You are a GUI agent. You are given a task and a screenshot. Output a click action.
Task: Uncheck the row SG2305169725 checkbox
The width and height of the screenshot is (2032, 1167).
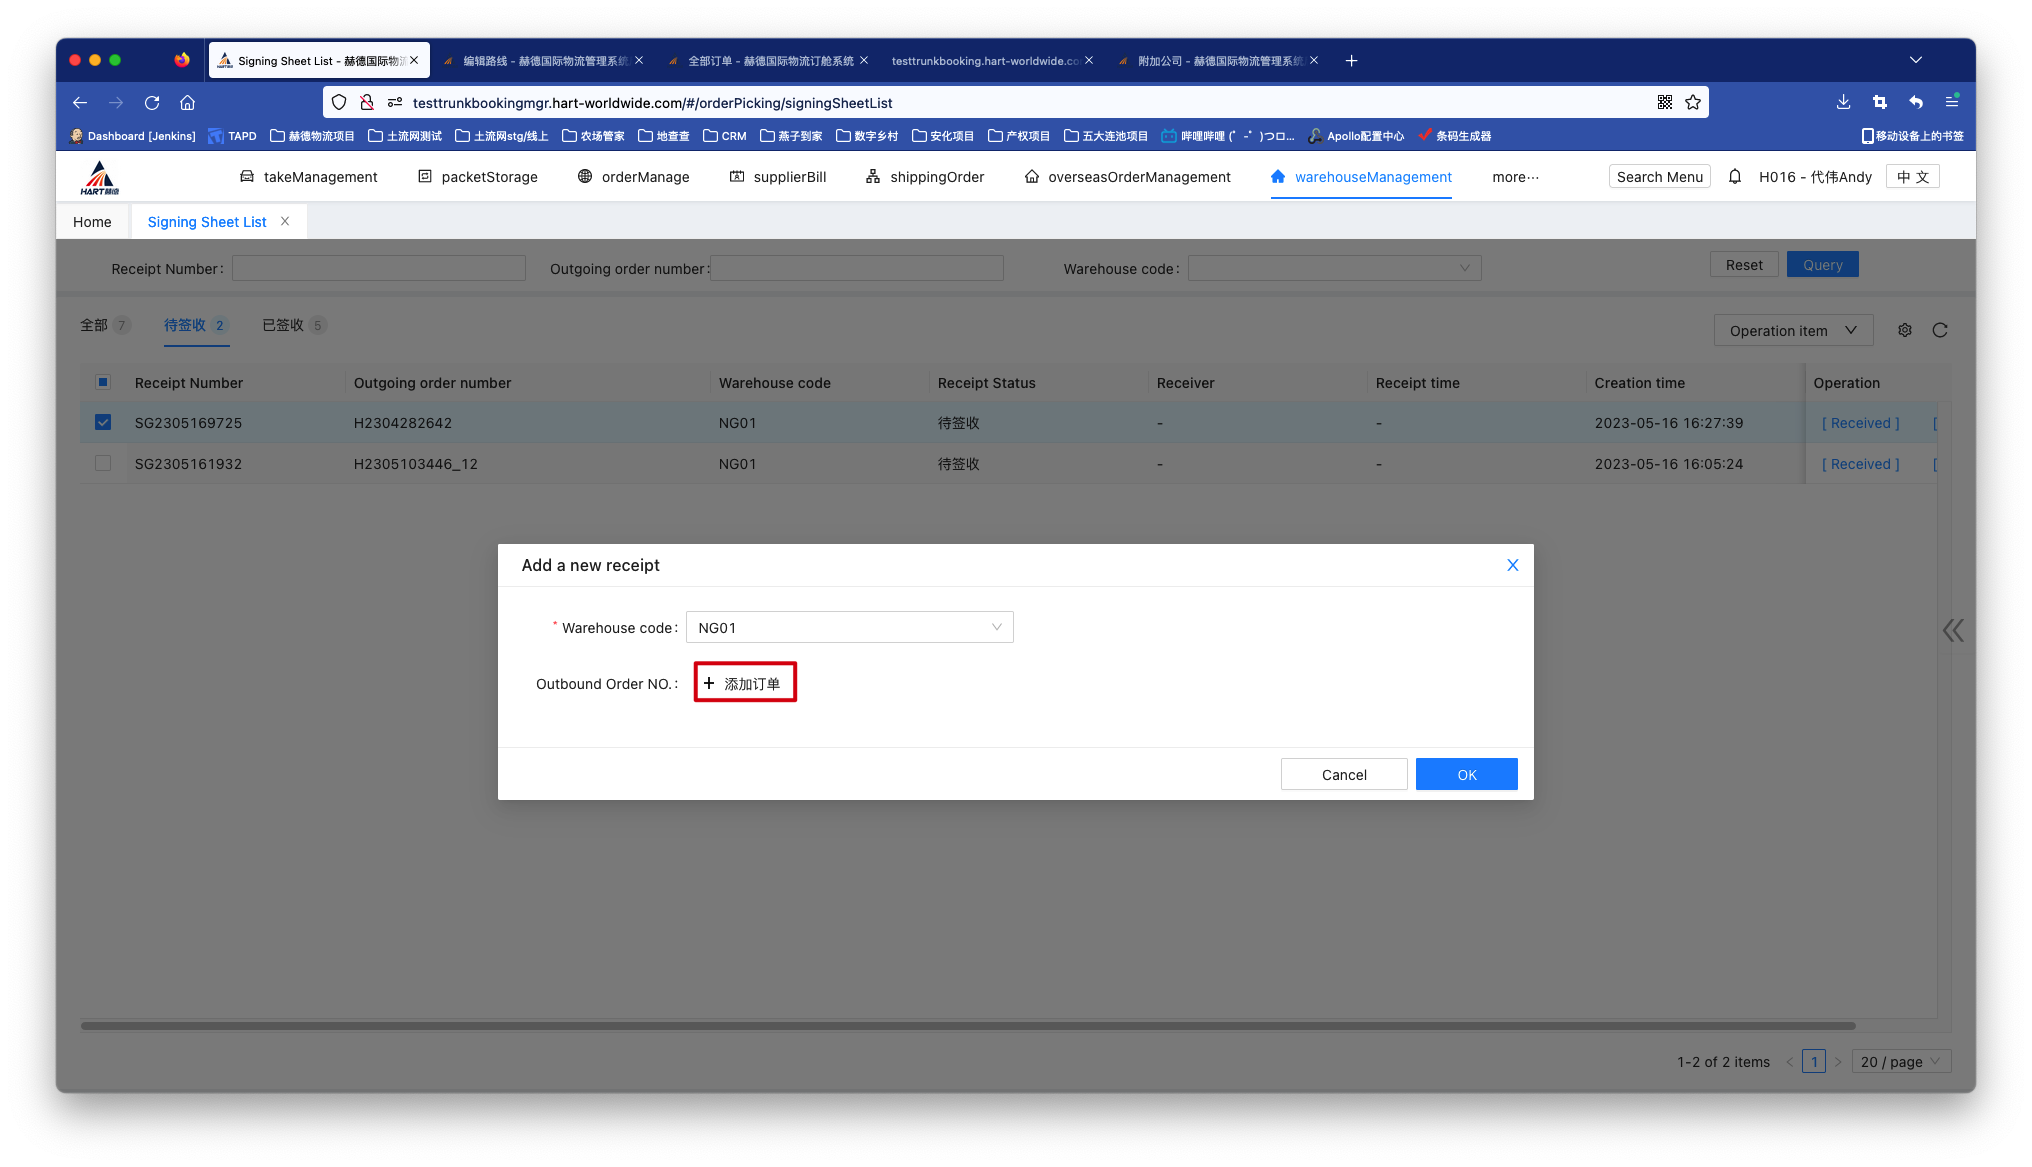tap(103, 422)
